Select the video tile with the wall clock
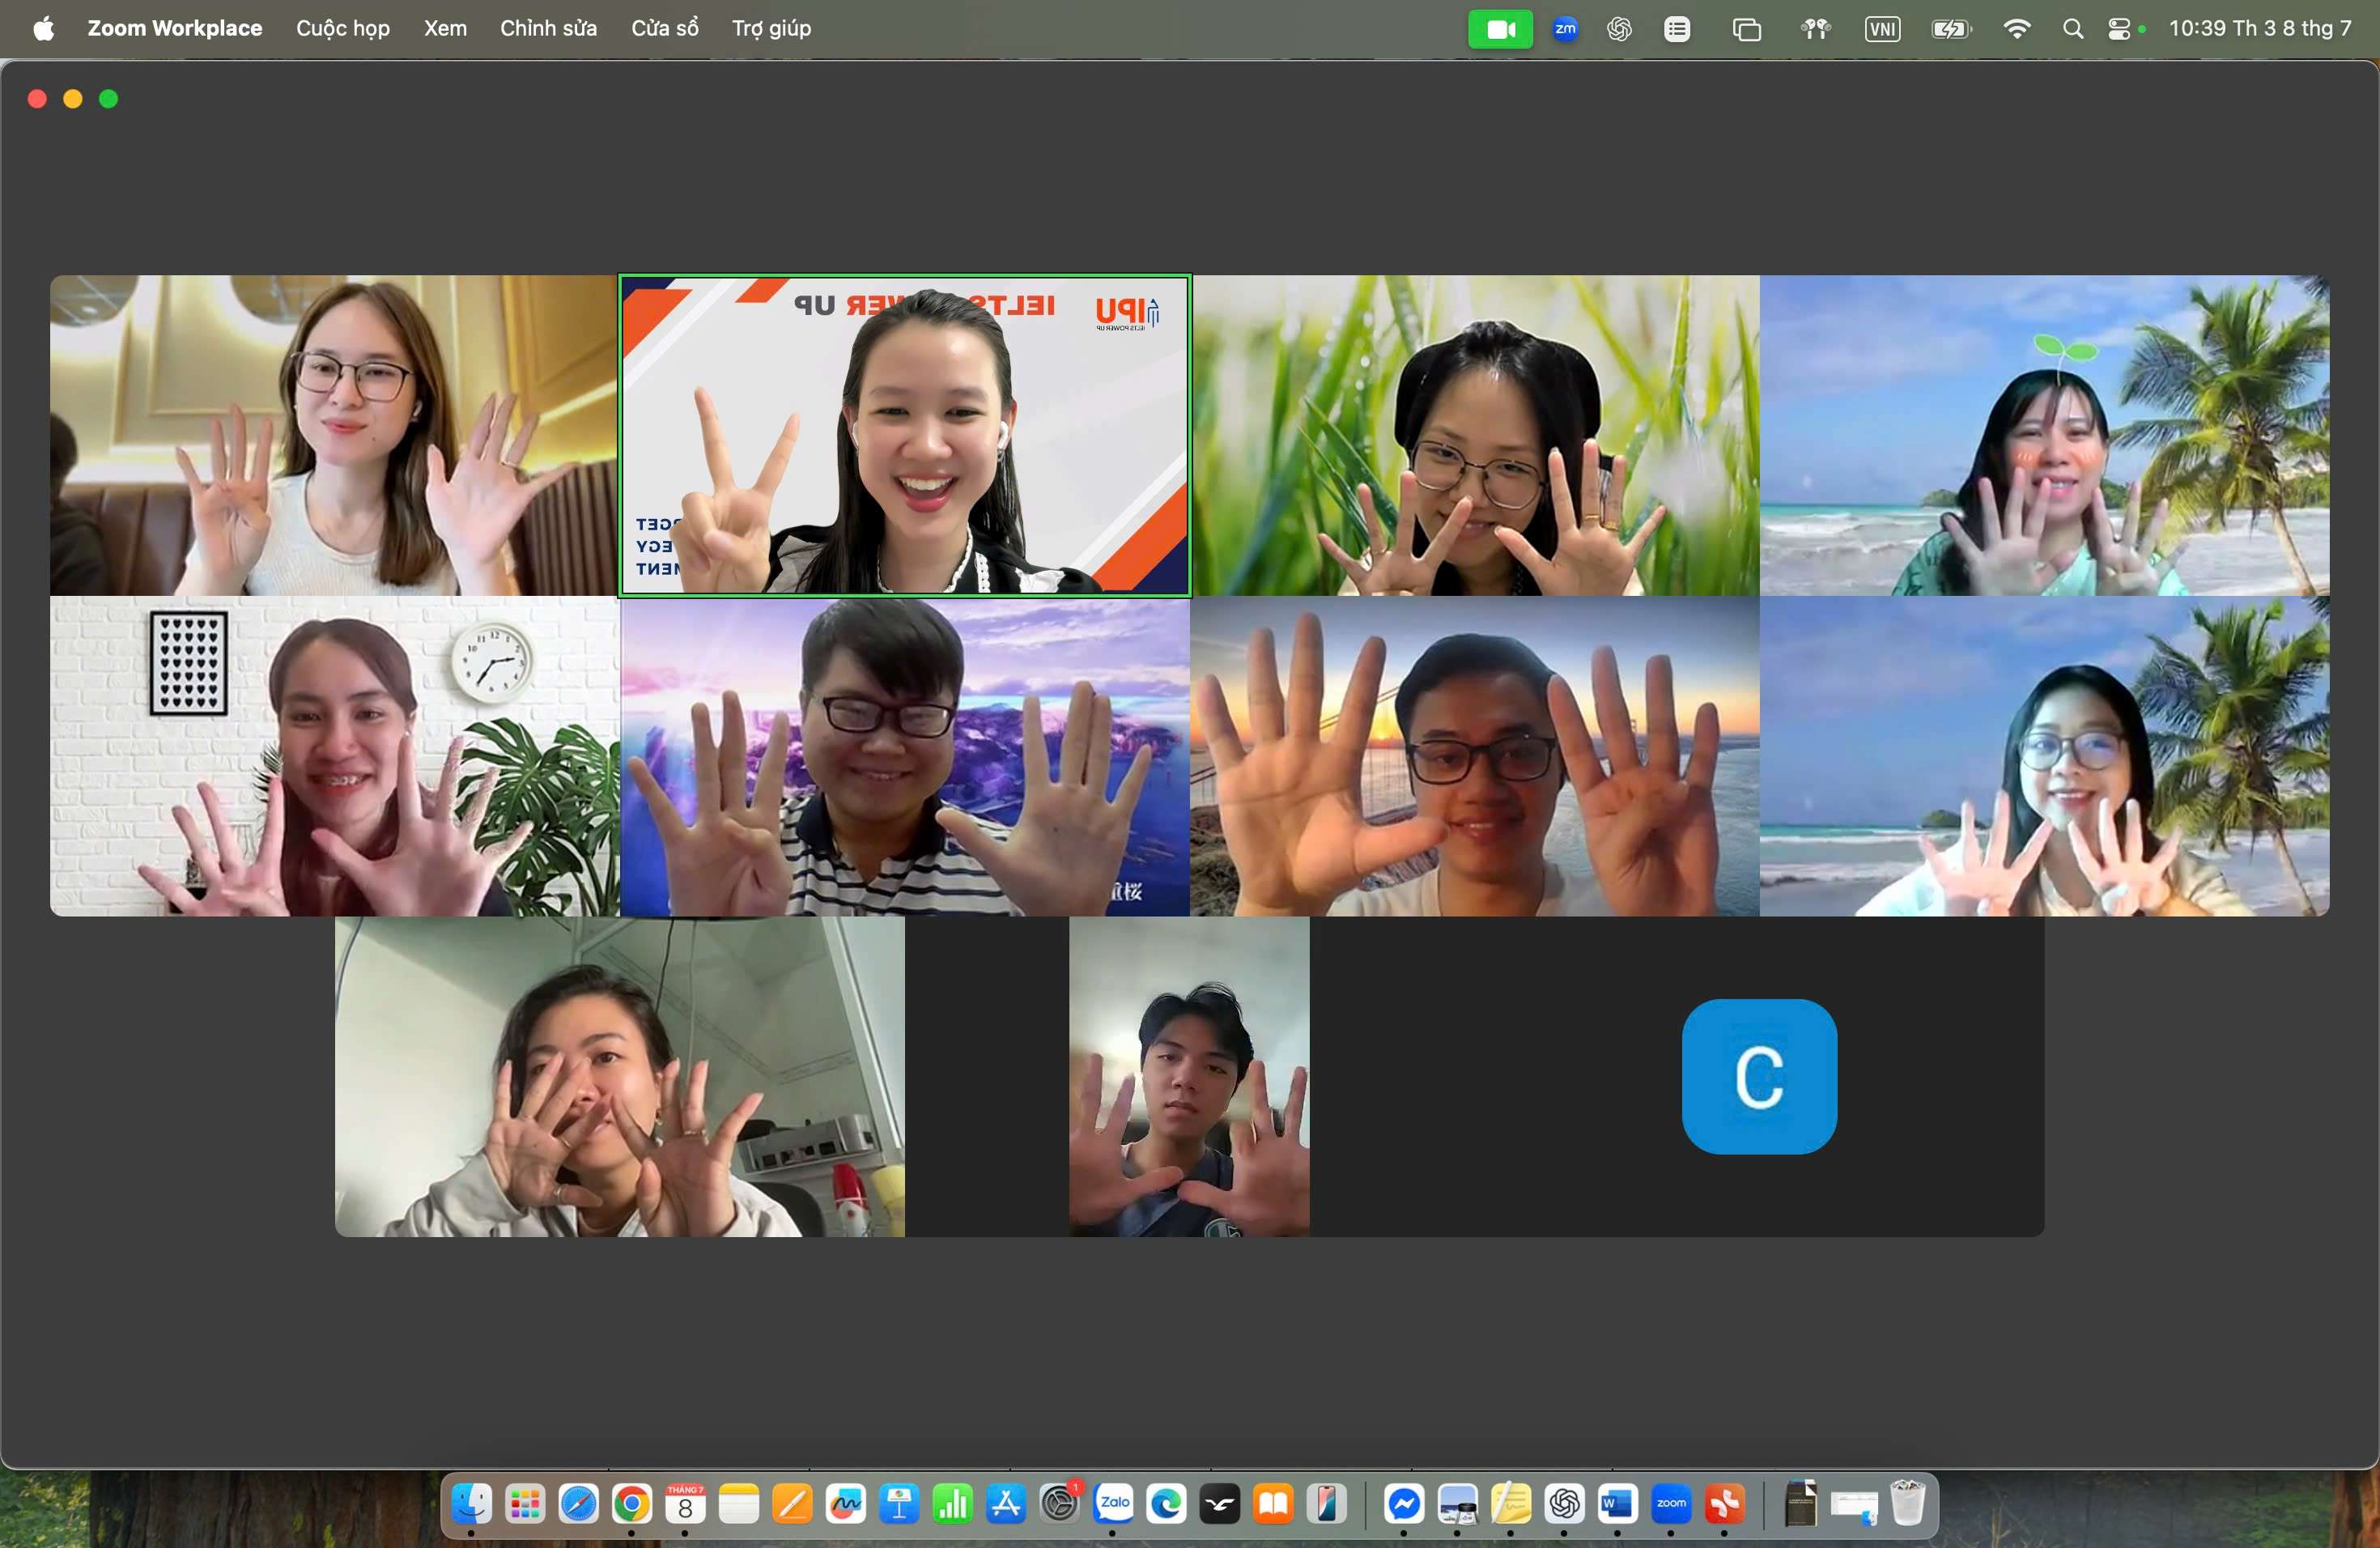Image resolution: width=2380 pixels, height=1548 pixels. pyautogui.click(x=335, y=756)
